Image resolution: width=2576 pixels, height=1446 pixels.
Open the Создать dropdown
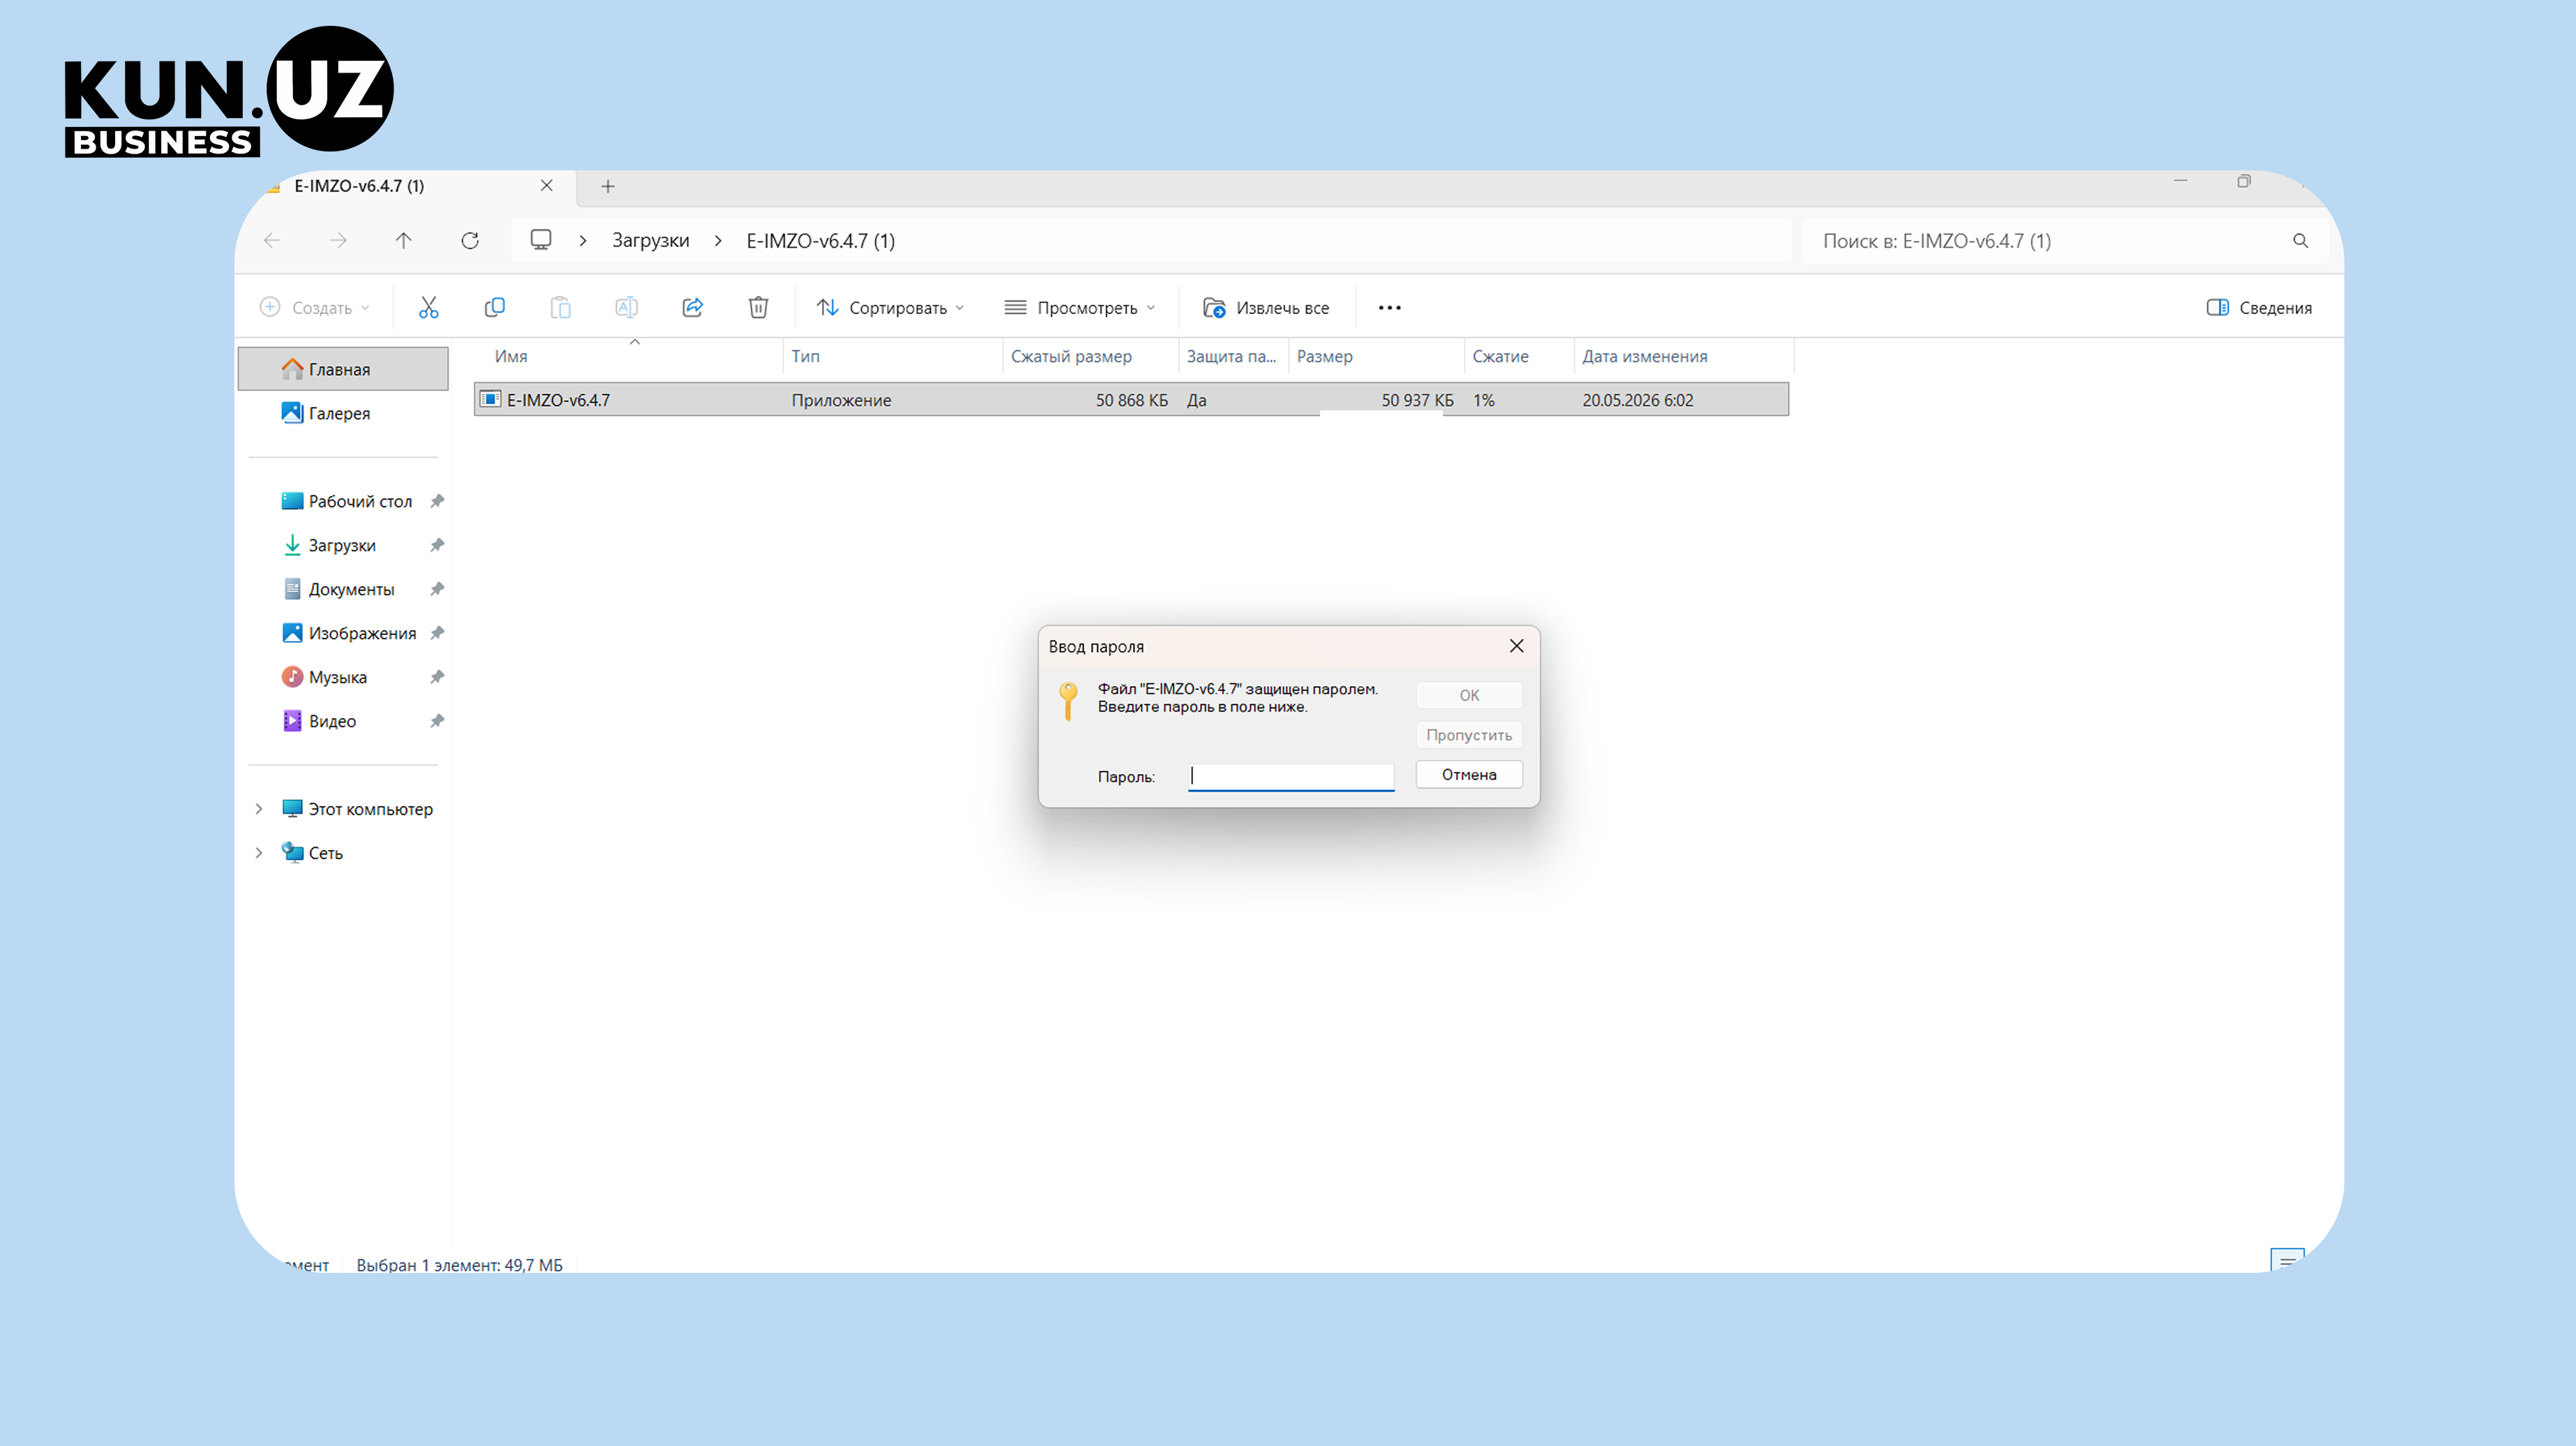(x=314, y=307)
